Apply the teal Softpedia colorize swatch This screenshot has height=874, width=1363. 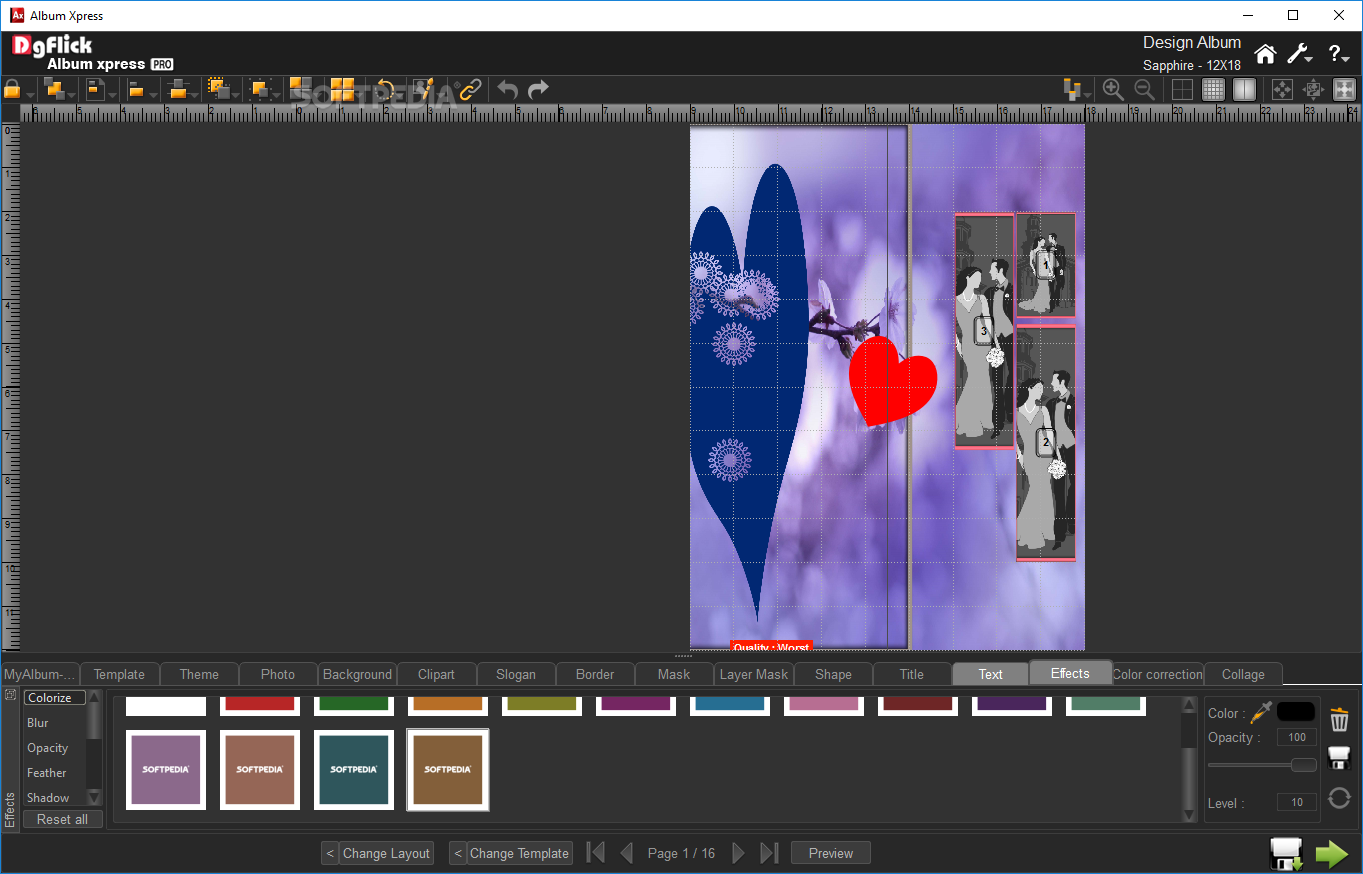354,769
